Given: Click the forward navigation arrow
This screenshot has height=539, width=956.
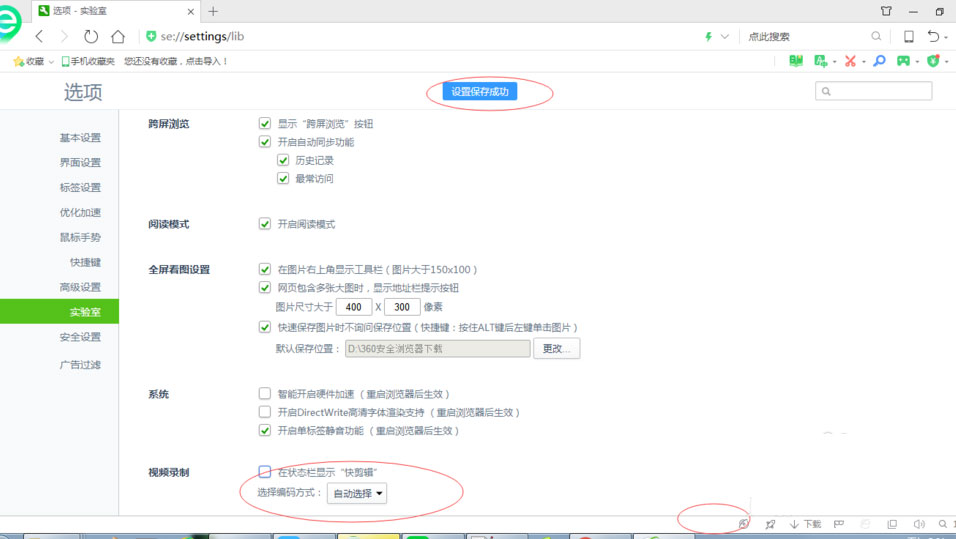Looking at the screenshot, I should click(65, 37).
